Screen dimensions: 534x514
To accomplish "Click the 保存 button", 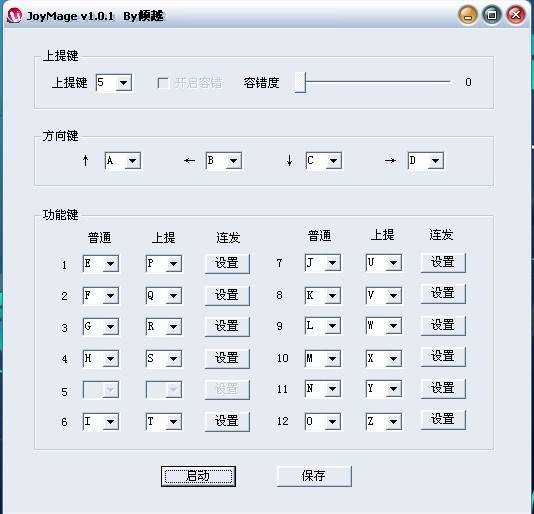I will point(314,476).
